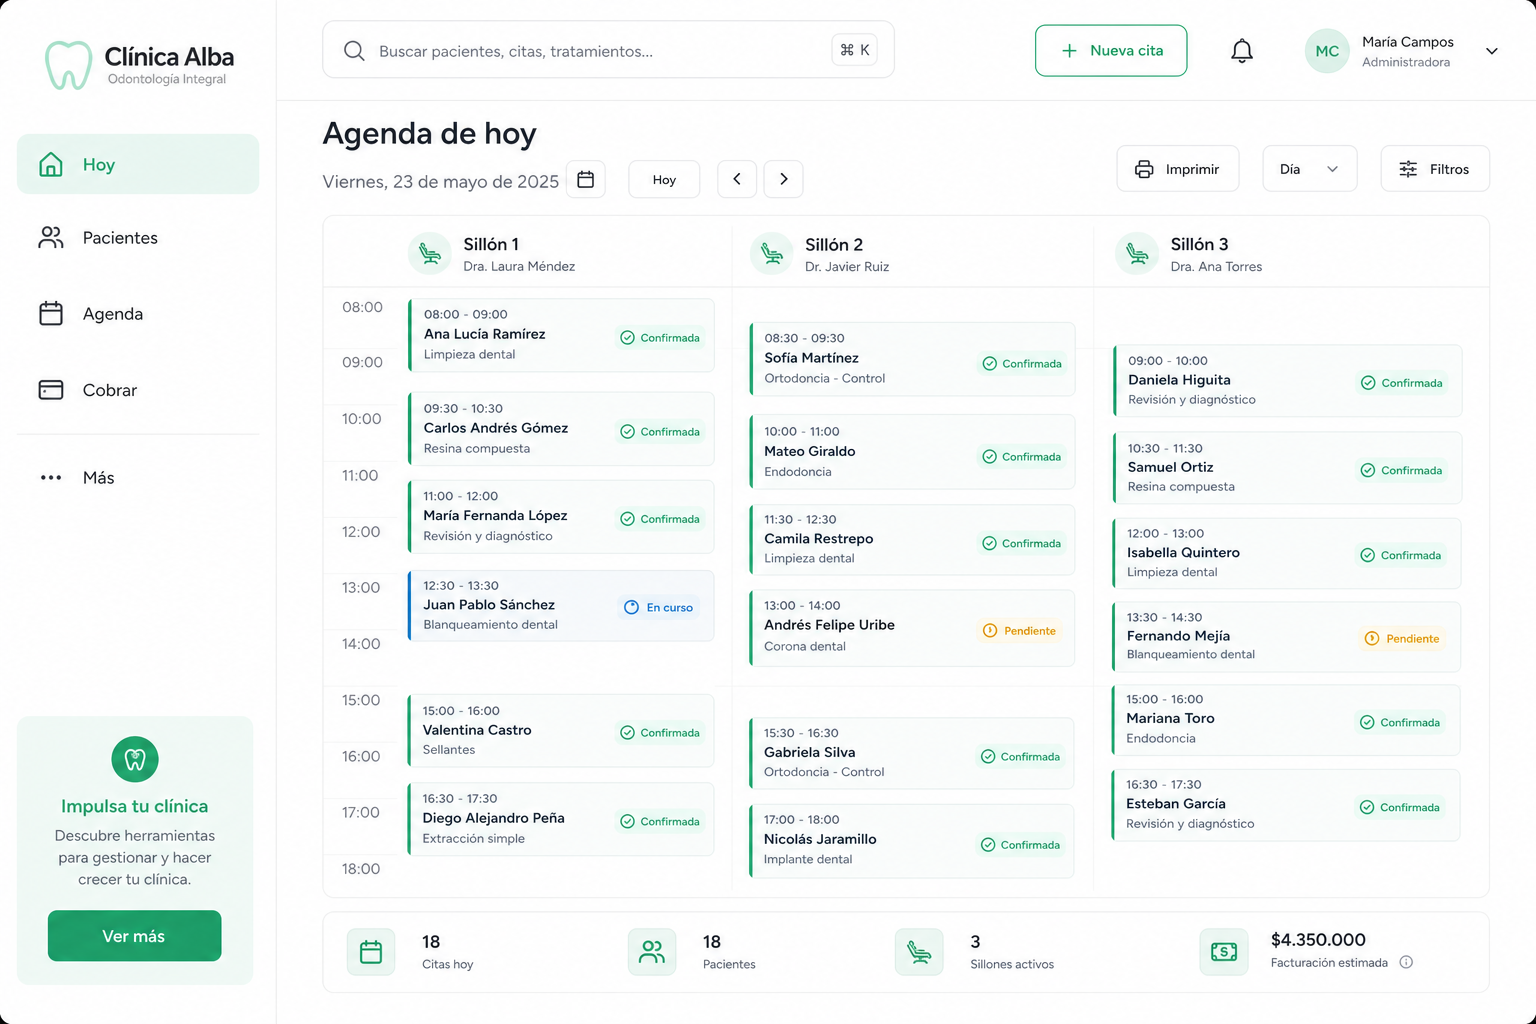Click the MC user avatar
Viewport: 1536px width, 1024px height.
tap(1327, 51)
